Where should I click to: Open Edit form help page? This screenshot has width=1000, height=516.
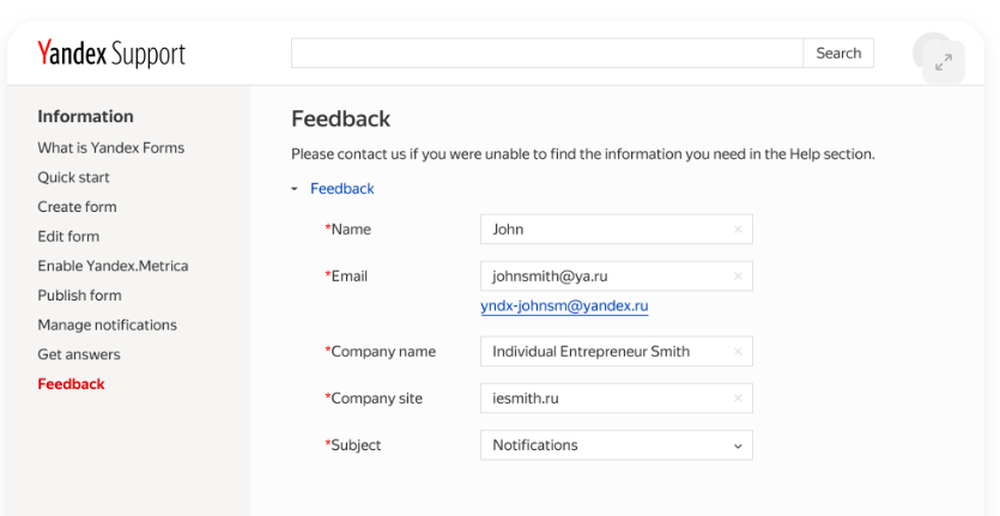click(x=68, y=236)
